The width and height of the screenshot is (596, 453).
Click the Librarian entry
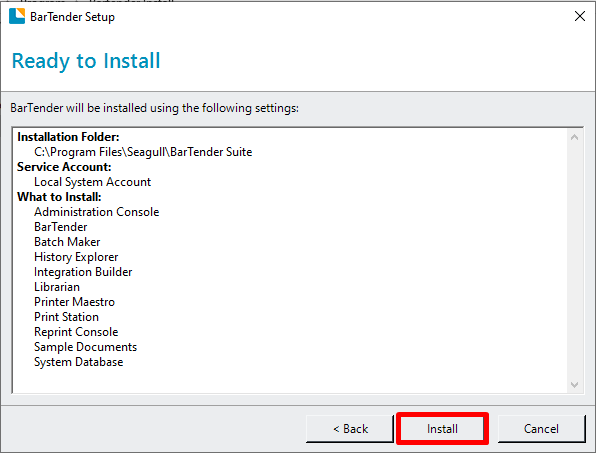pos(57,287)
